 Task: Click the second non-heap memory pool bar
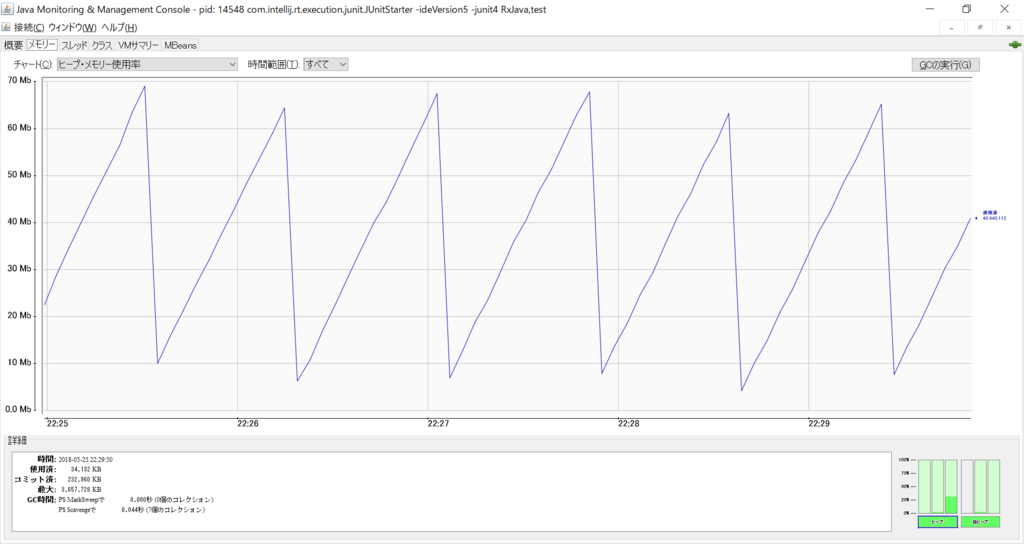click(980, 487)
